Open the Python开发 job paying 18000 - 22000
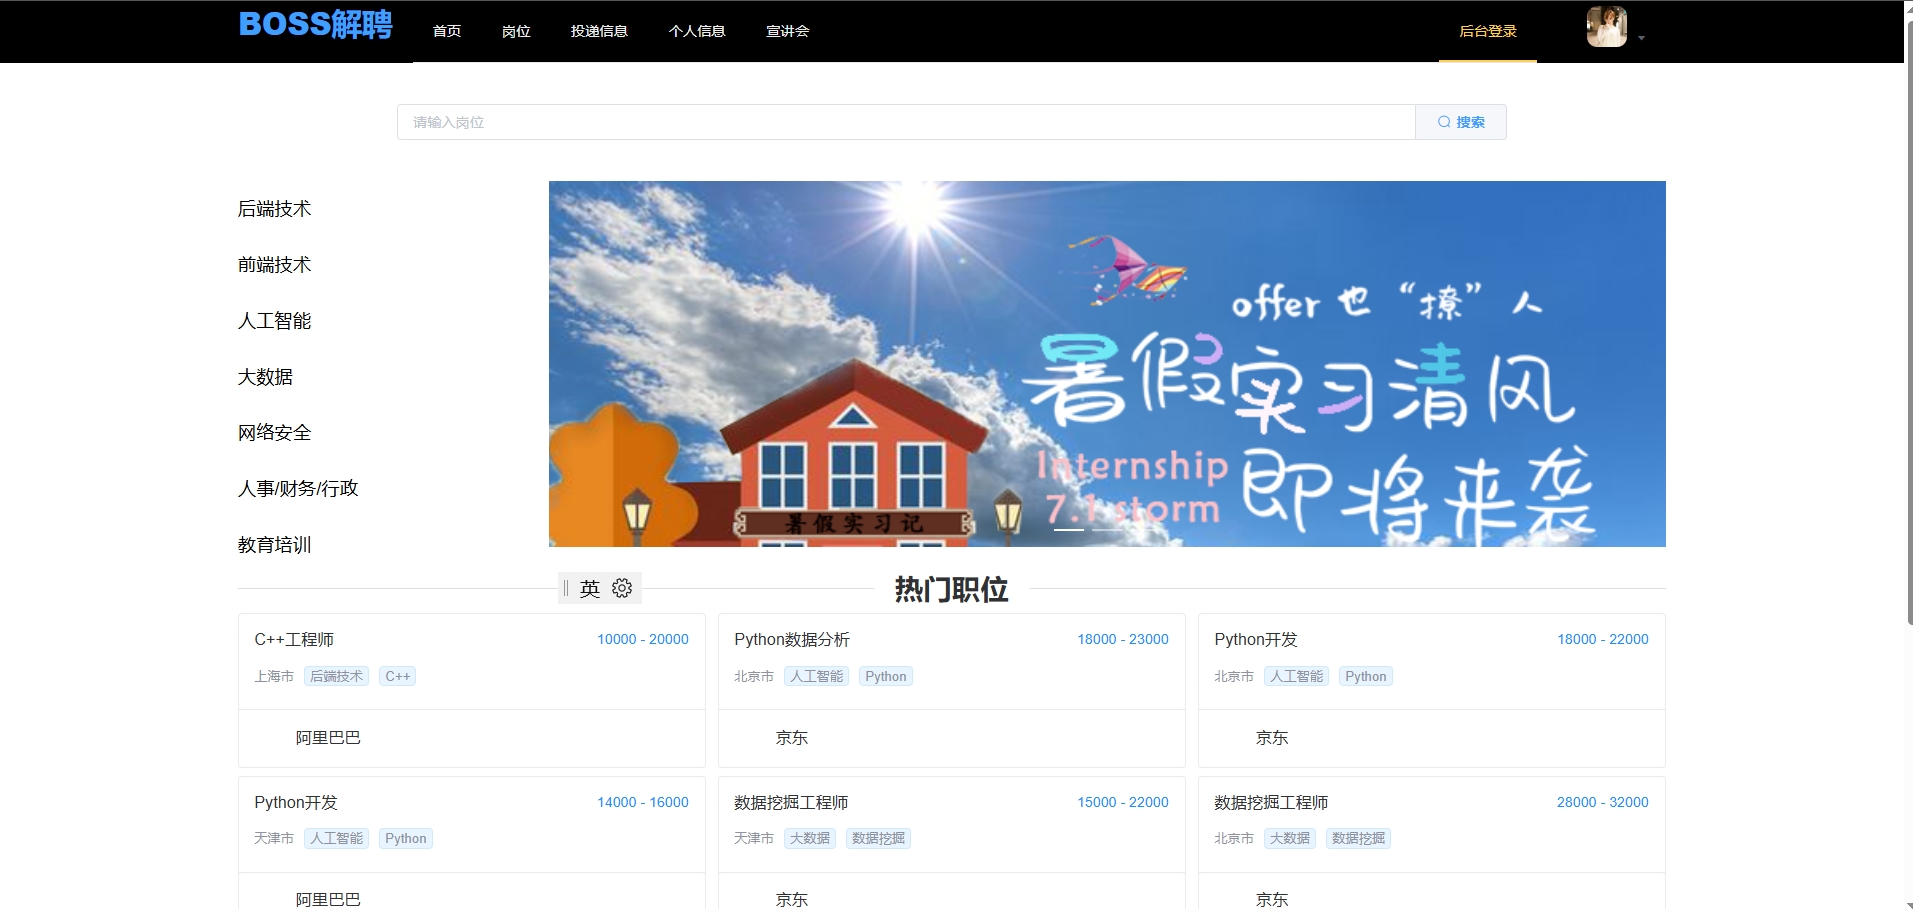The height and width of the screenshot is (909, 1913). click(x=1256, y=640)
